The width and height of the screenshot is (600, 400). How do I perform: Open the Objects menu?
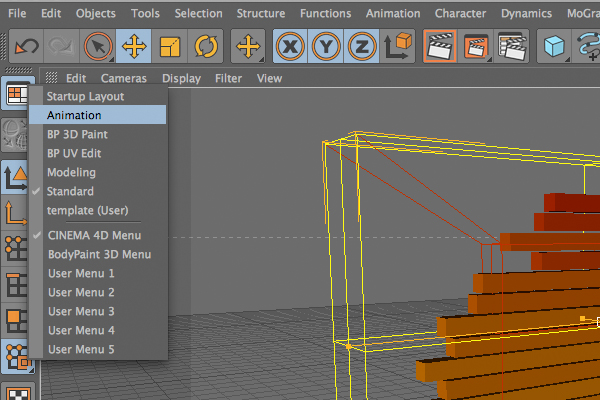tap(96, 13)
